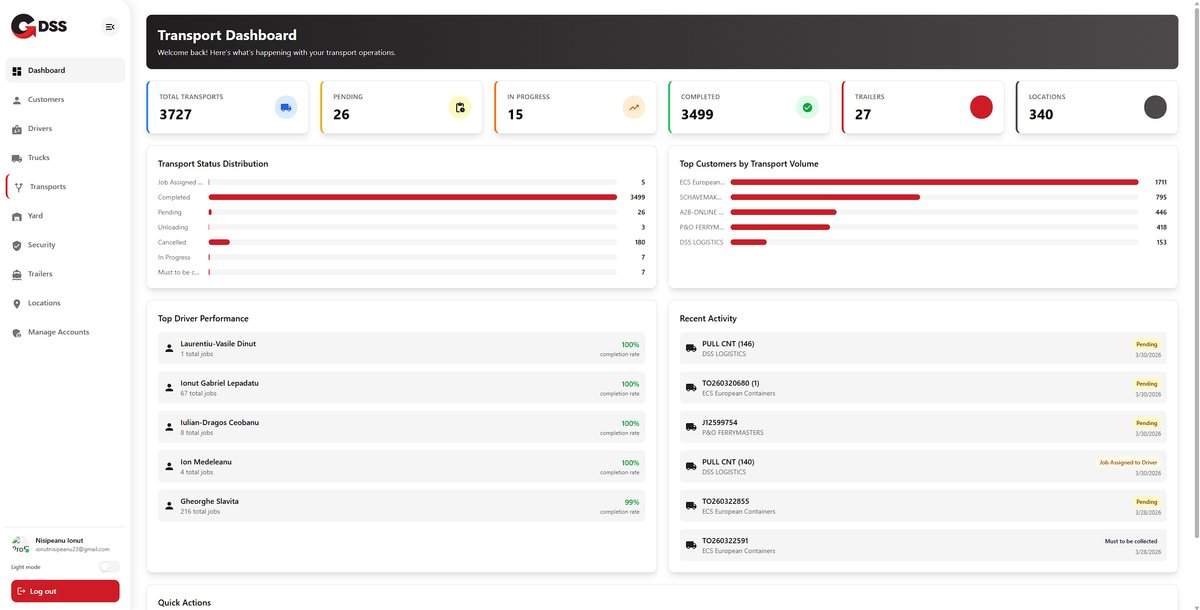This screenshot has width=1200, height=610.
Task: Click the ECS European customer volume bar
Action: pos(935,182)
